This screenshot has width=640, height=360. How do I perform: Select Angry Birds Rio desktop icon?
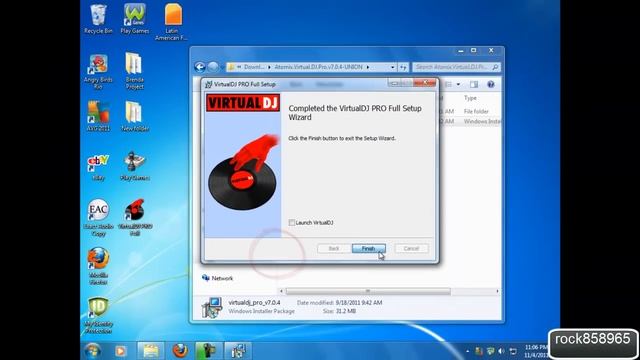98,72
